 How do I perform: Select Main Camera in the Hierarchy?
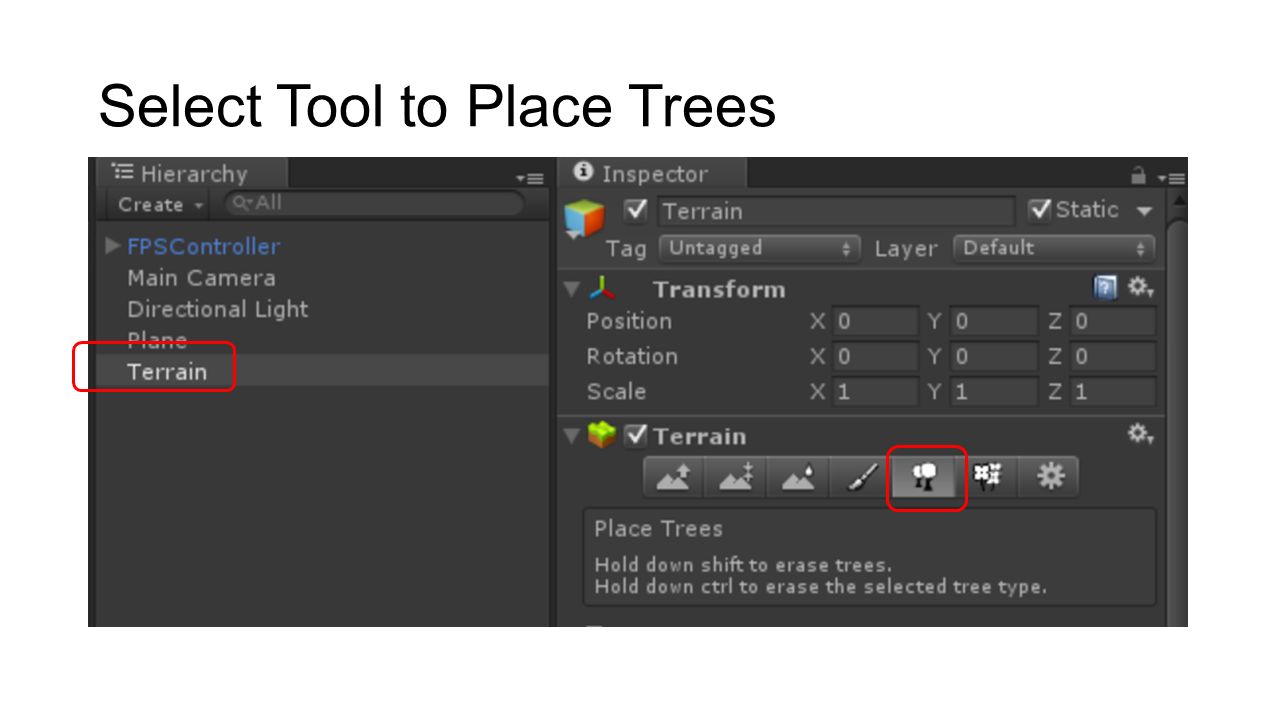201,278
